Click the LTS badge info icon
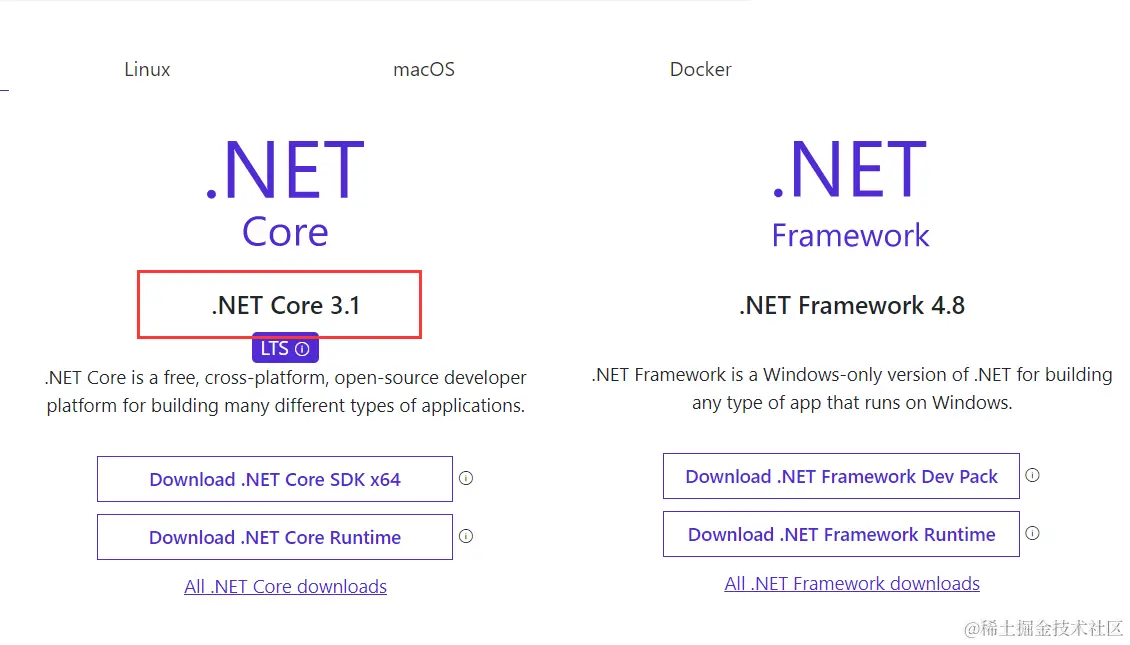1130x645 pixels. (x=303, y=349)
